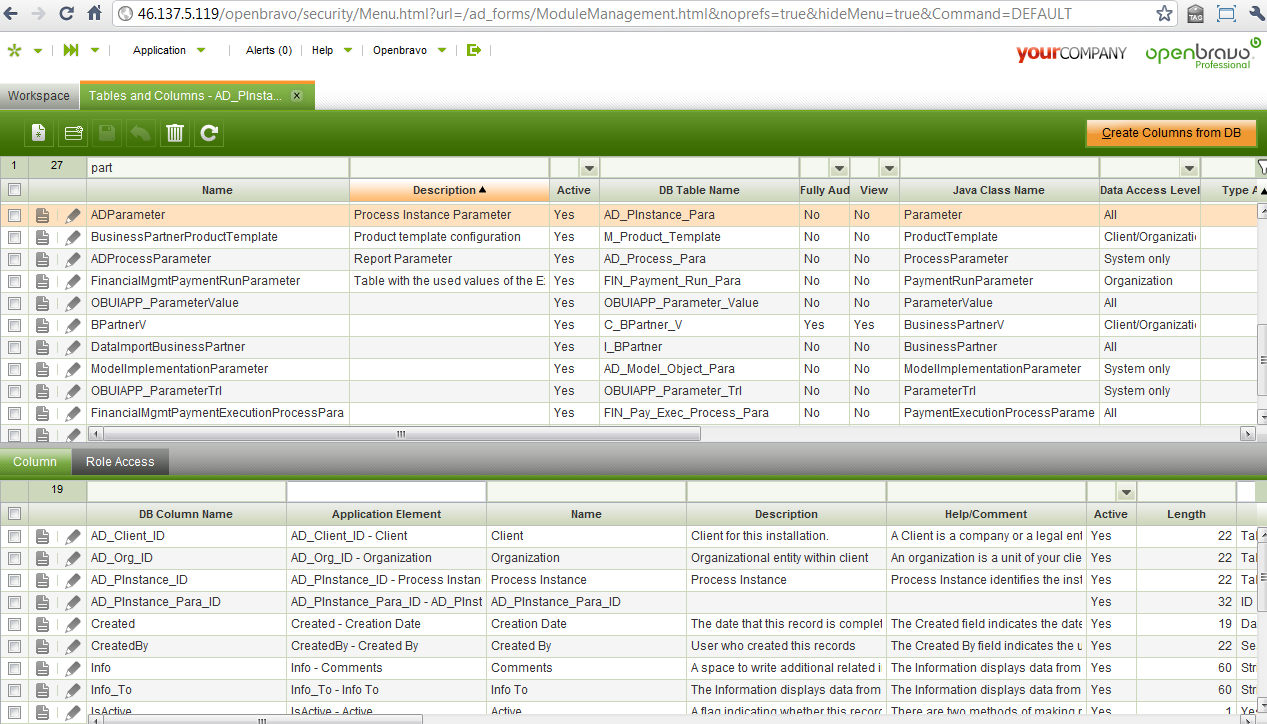Click the new record form icon
The width and height of the screenshot is (1267, 724).
(x=38, y=133)
